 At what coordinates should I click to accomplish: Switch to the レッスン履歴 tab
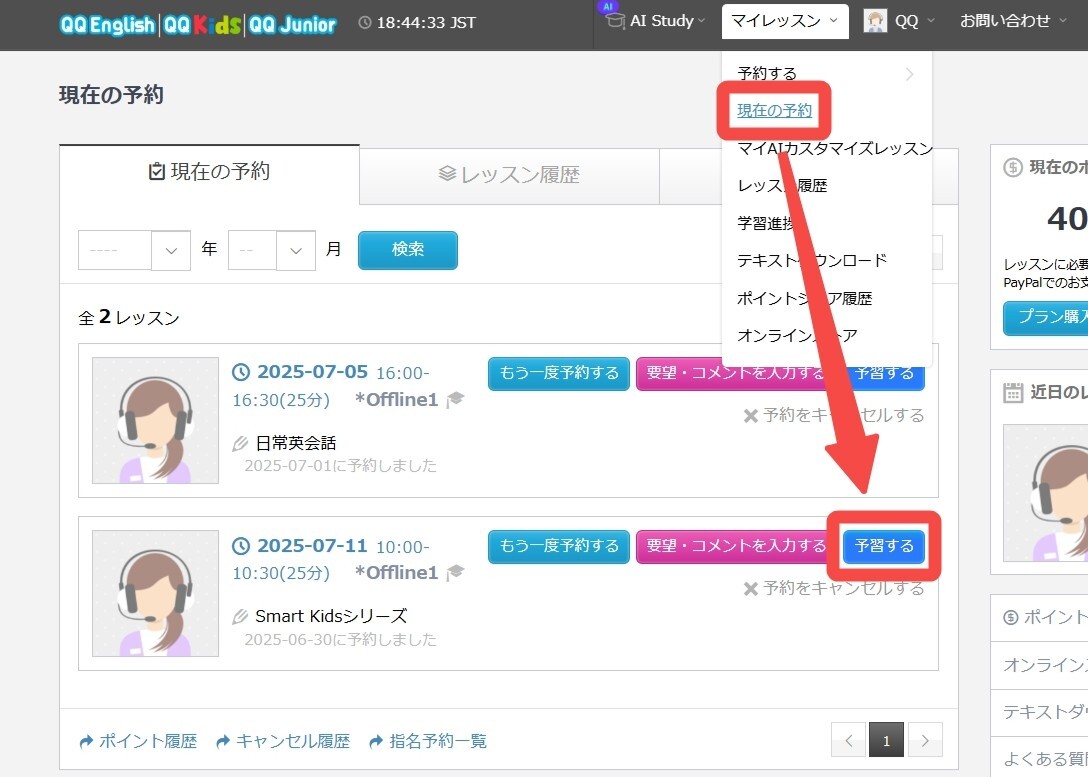pyautogui.click(x=509, y=175)
